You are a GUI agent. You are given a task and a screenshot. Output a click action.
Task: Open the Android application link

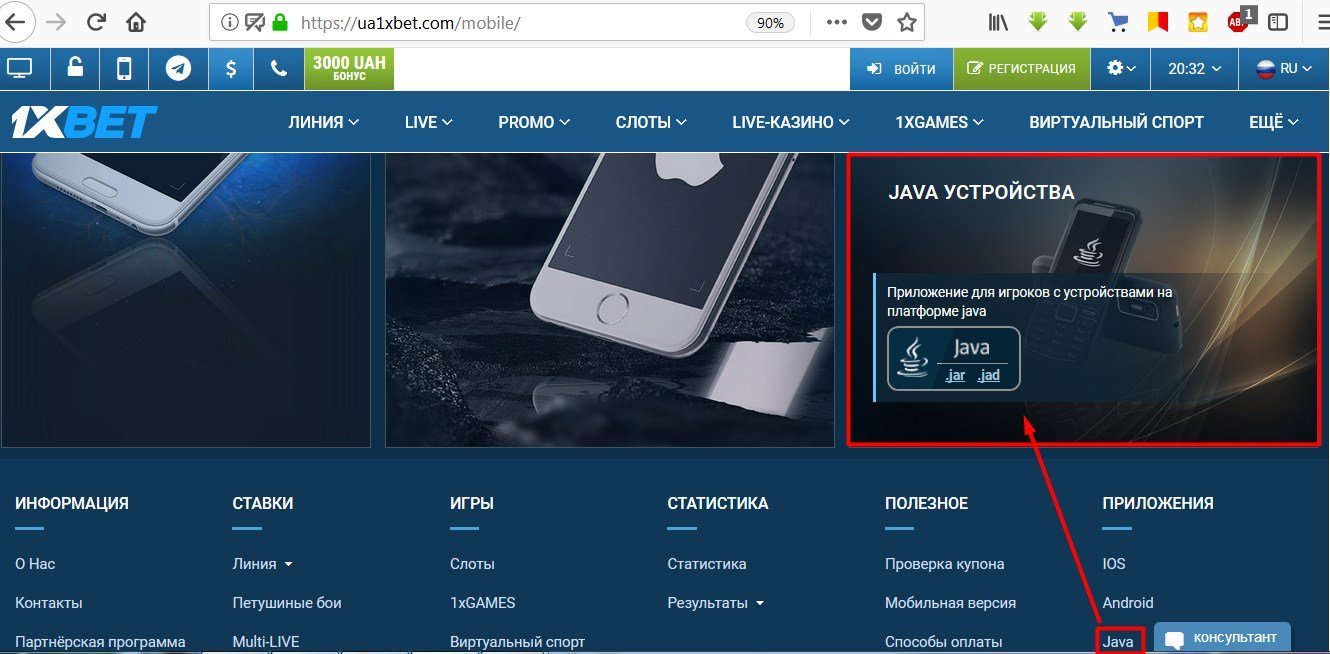[x=1128, y=603]
